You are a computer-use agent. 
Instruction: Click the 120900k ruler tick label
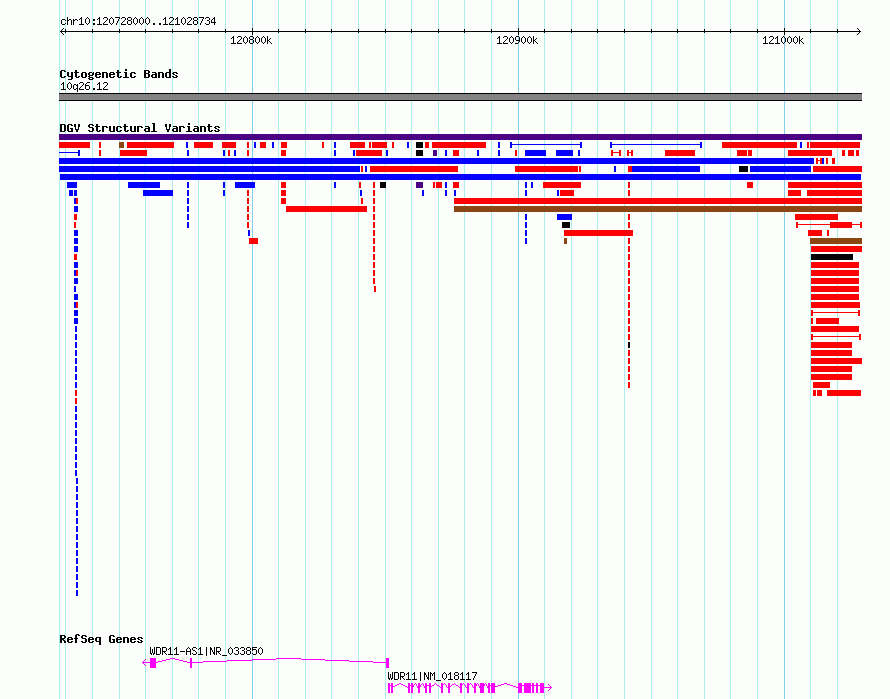(517, 40)
